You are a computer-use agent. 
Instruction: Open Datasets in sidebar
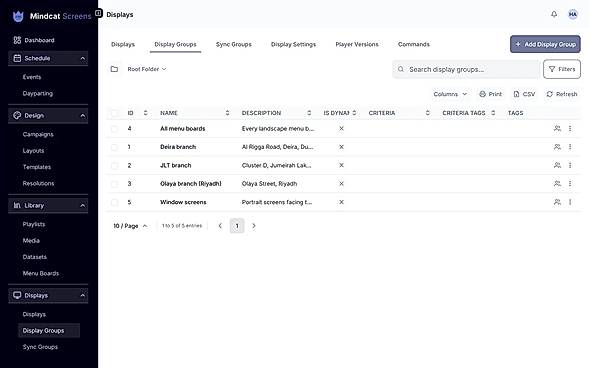tap(35, 257)
